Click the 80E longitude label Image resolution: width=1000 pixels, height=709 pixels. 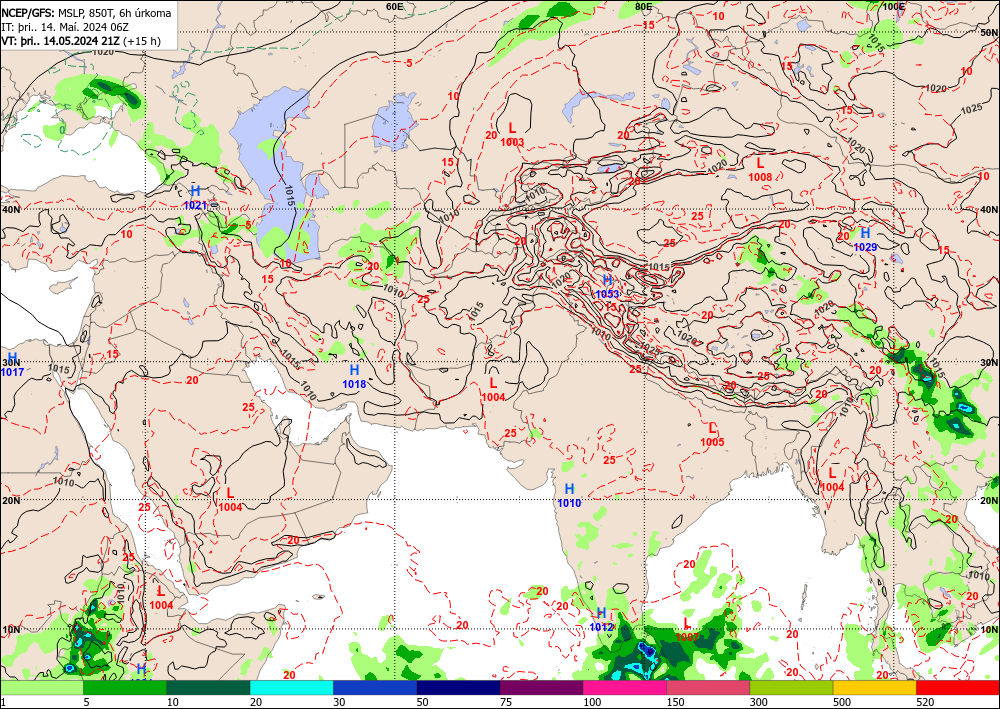pyautogui.click(x=643, y=6)
